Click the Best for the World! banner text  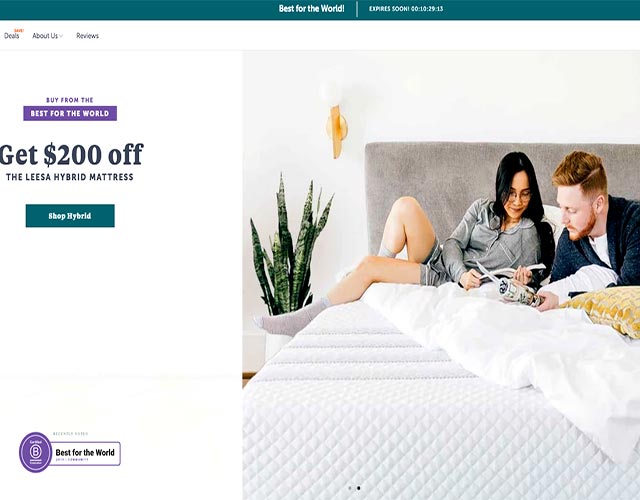[x=311, y=9]
